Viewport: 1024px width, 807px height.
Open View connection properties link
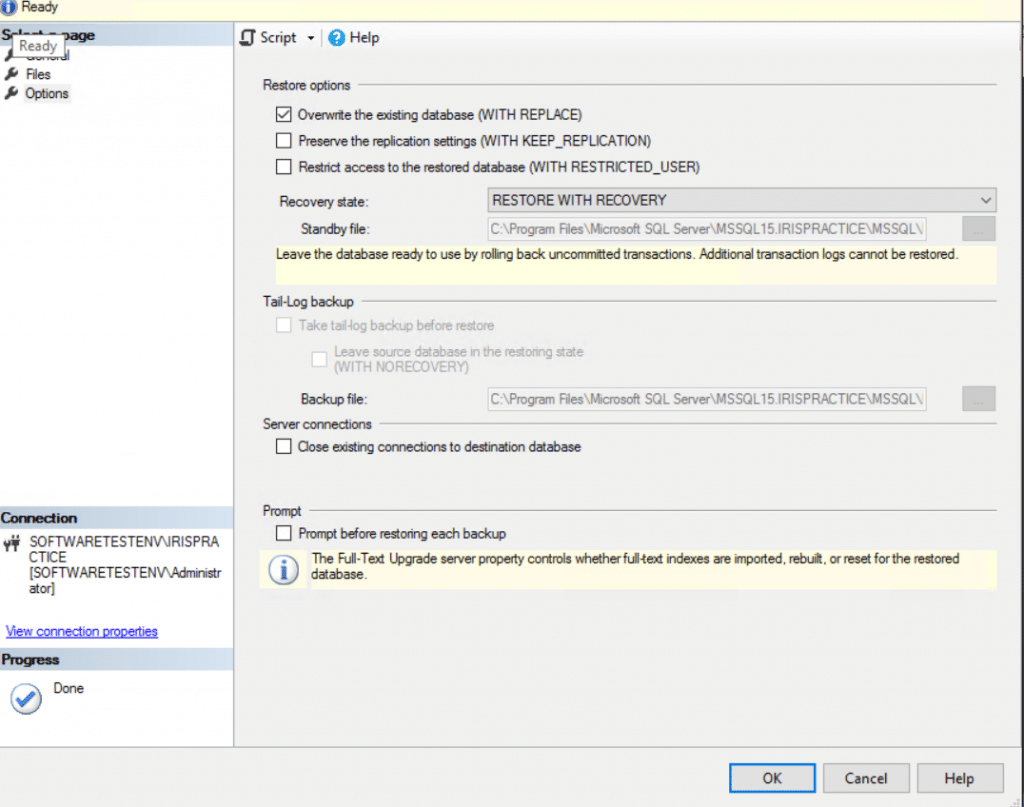coord(82,631)
